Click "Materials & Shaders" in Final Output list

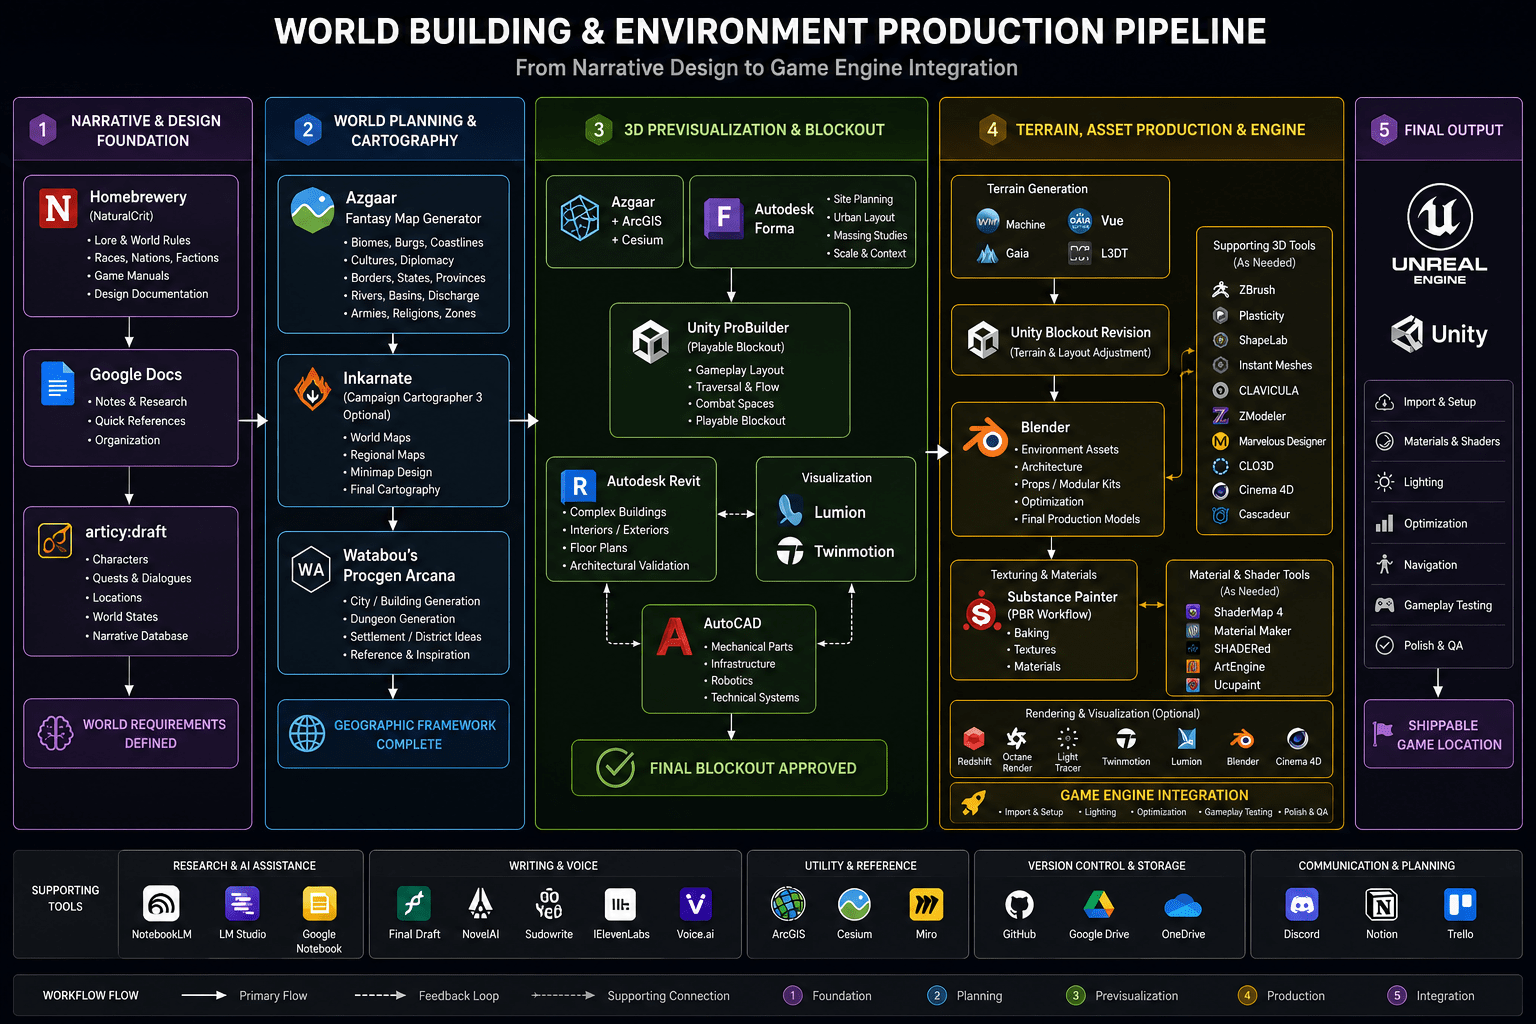click(x=1452, y=441)
